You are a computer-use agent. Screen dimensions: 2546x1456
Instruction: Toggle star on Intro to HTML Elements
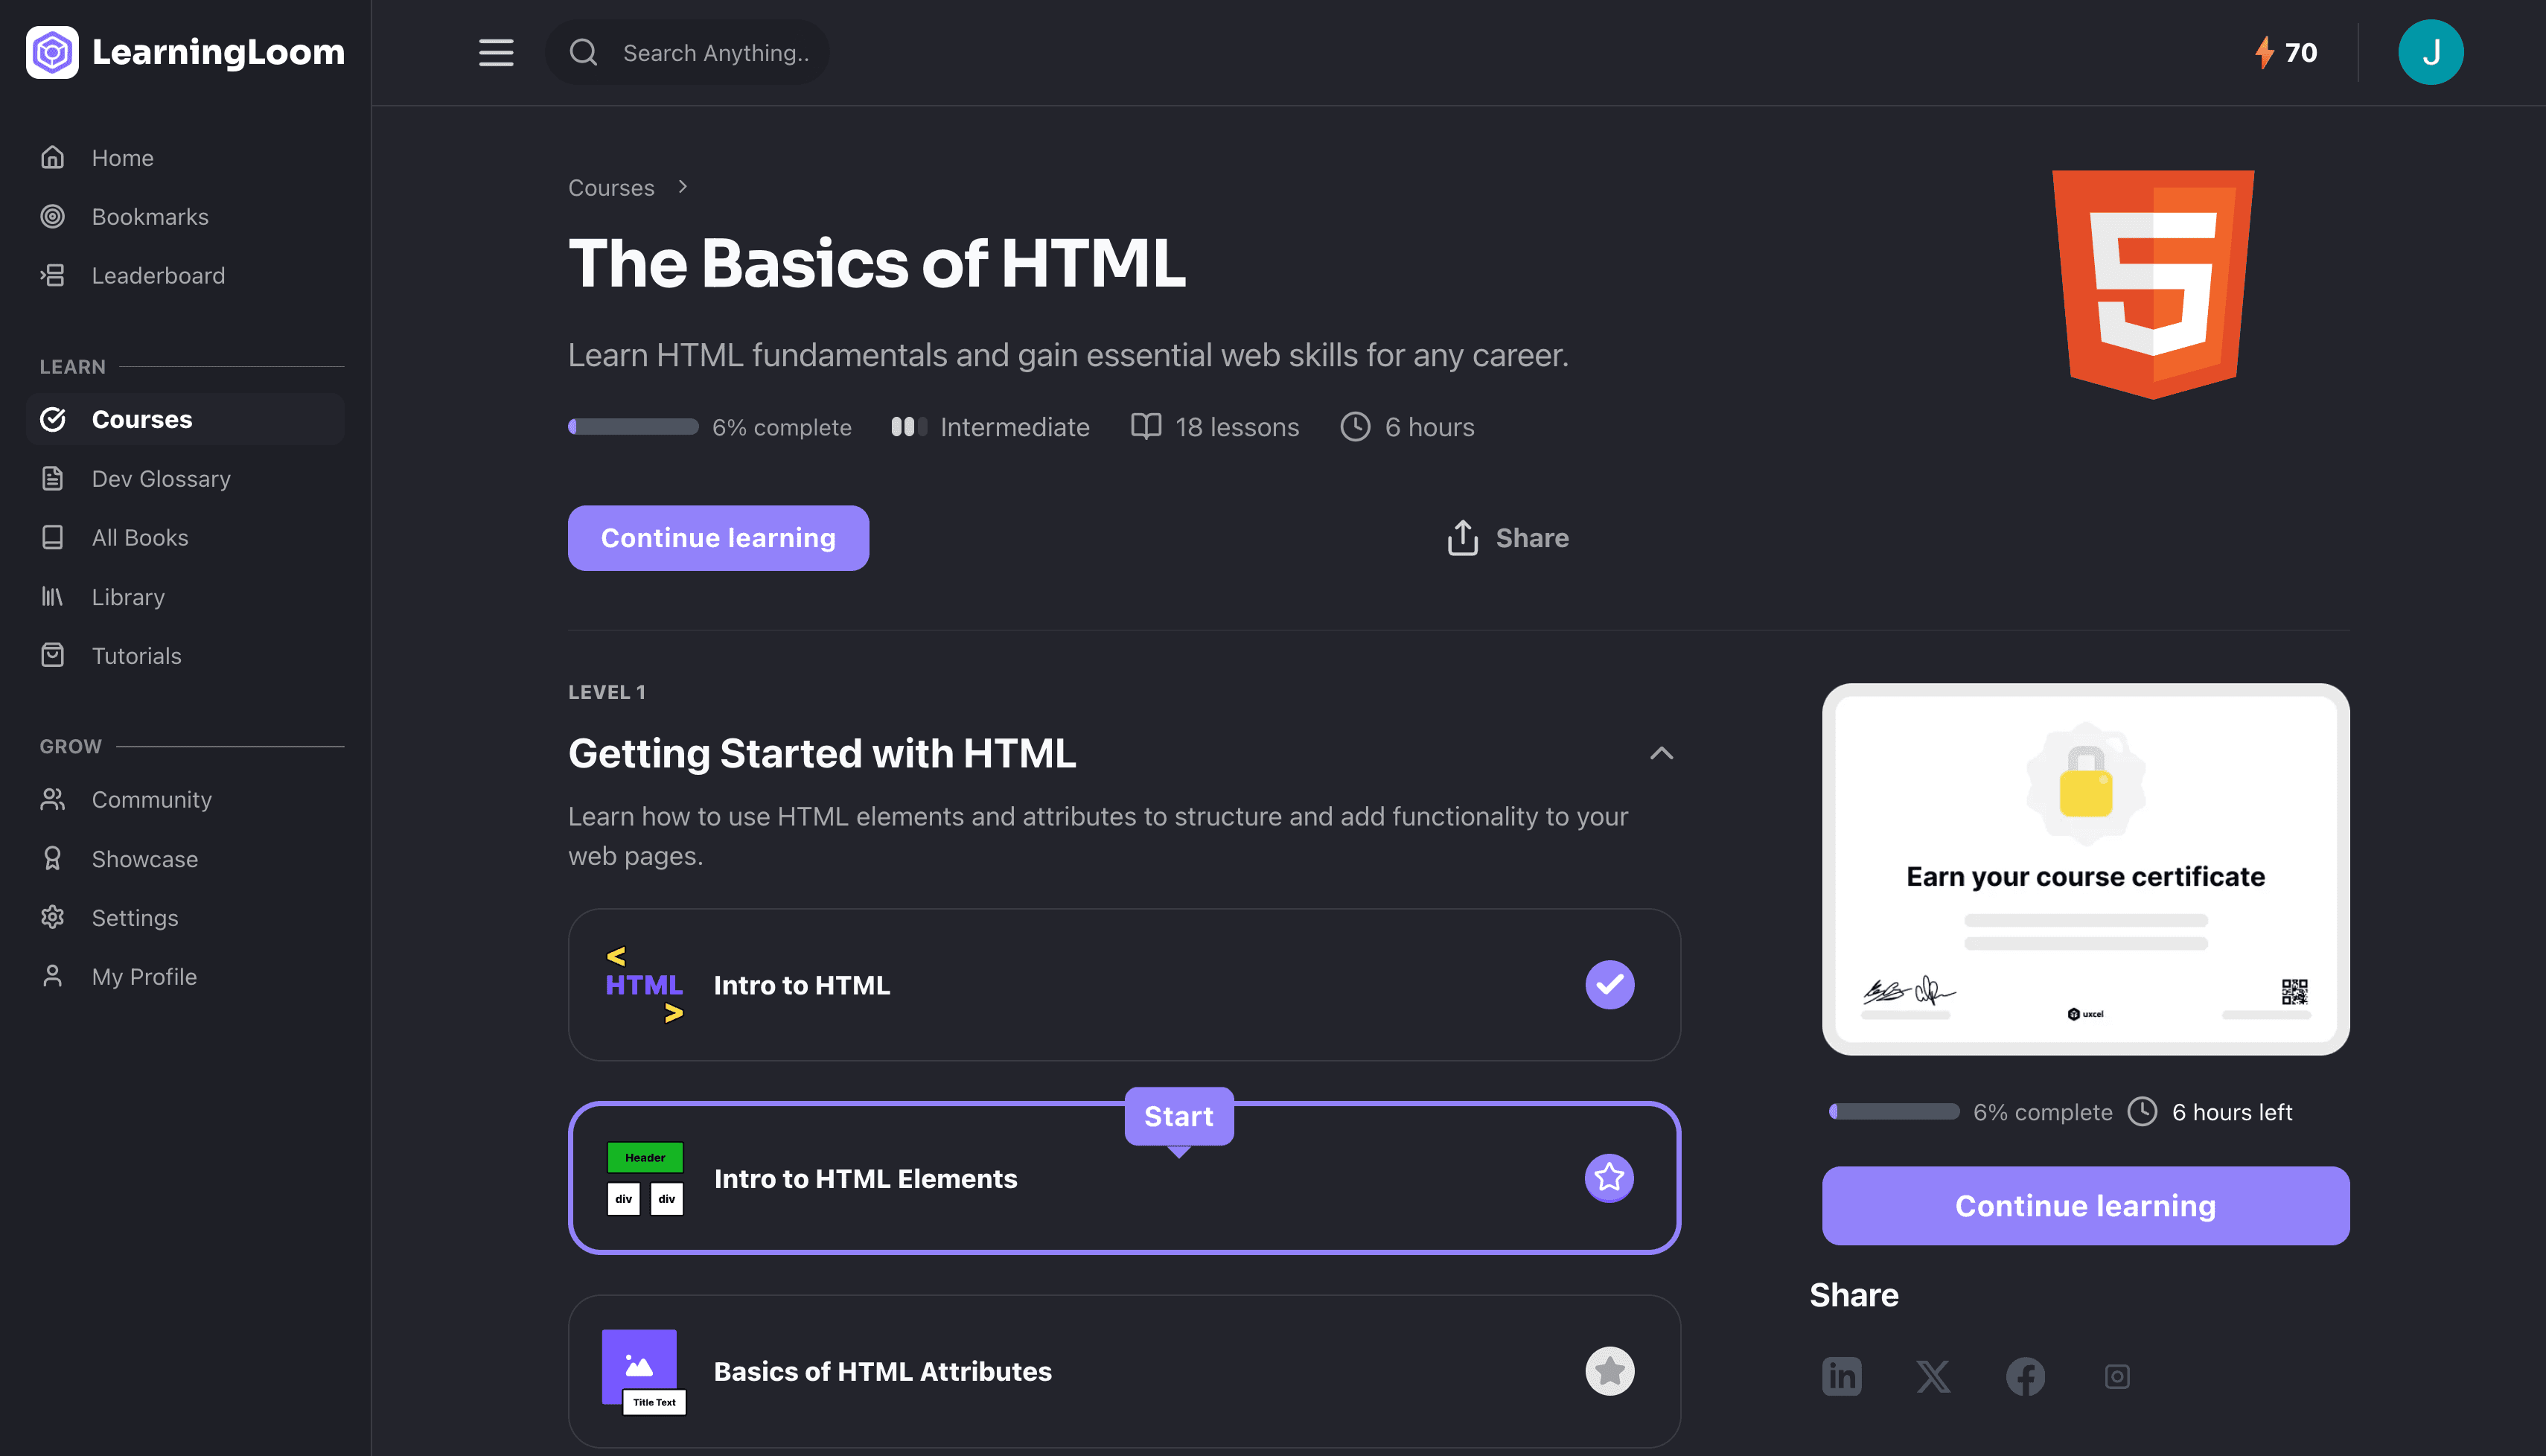[x=1609, y=1177]
